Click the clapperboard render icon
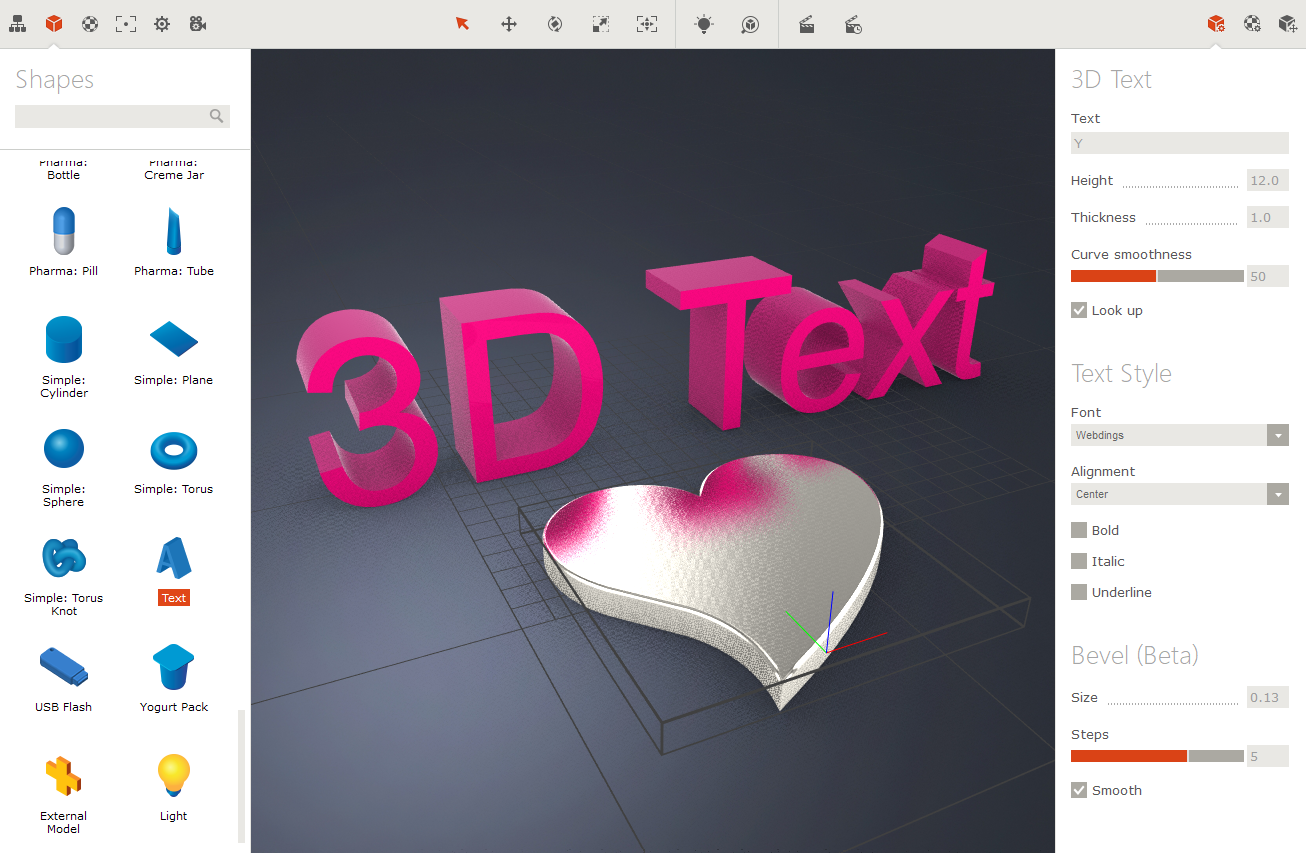The width and height of the screenshot is (1306, 853). (x=807, y=24)
